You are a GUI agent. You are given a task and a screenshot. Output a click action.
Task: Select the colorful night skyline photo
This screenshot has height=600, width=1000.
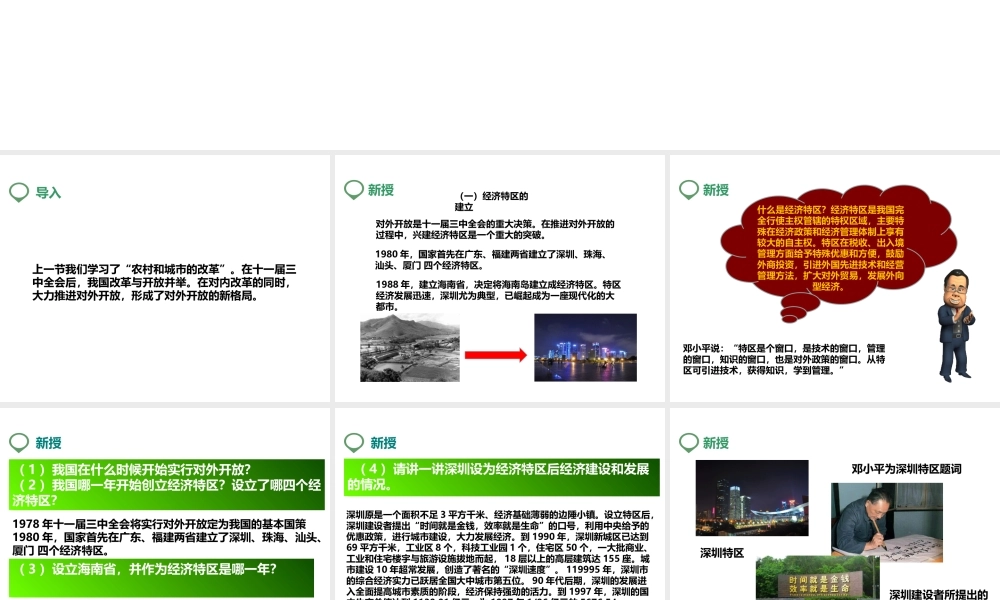585,348
